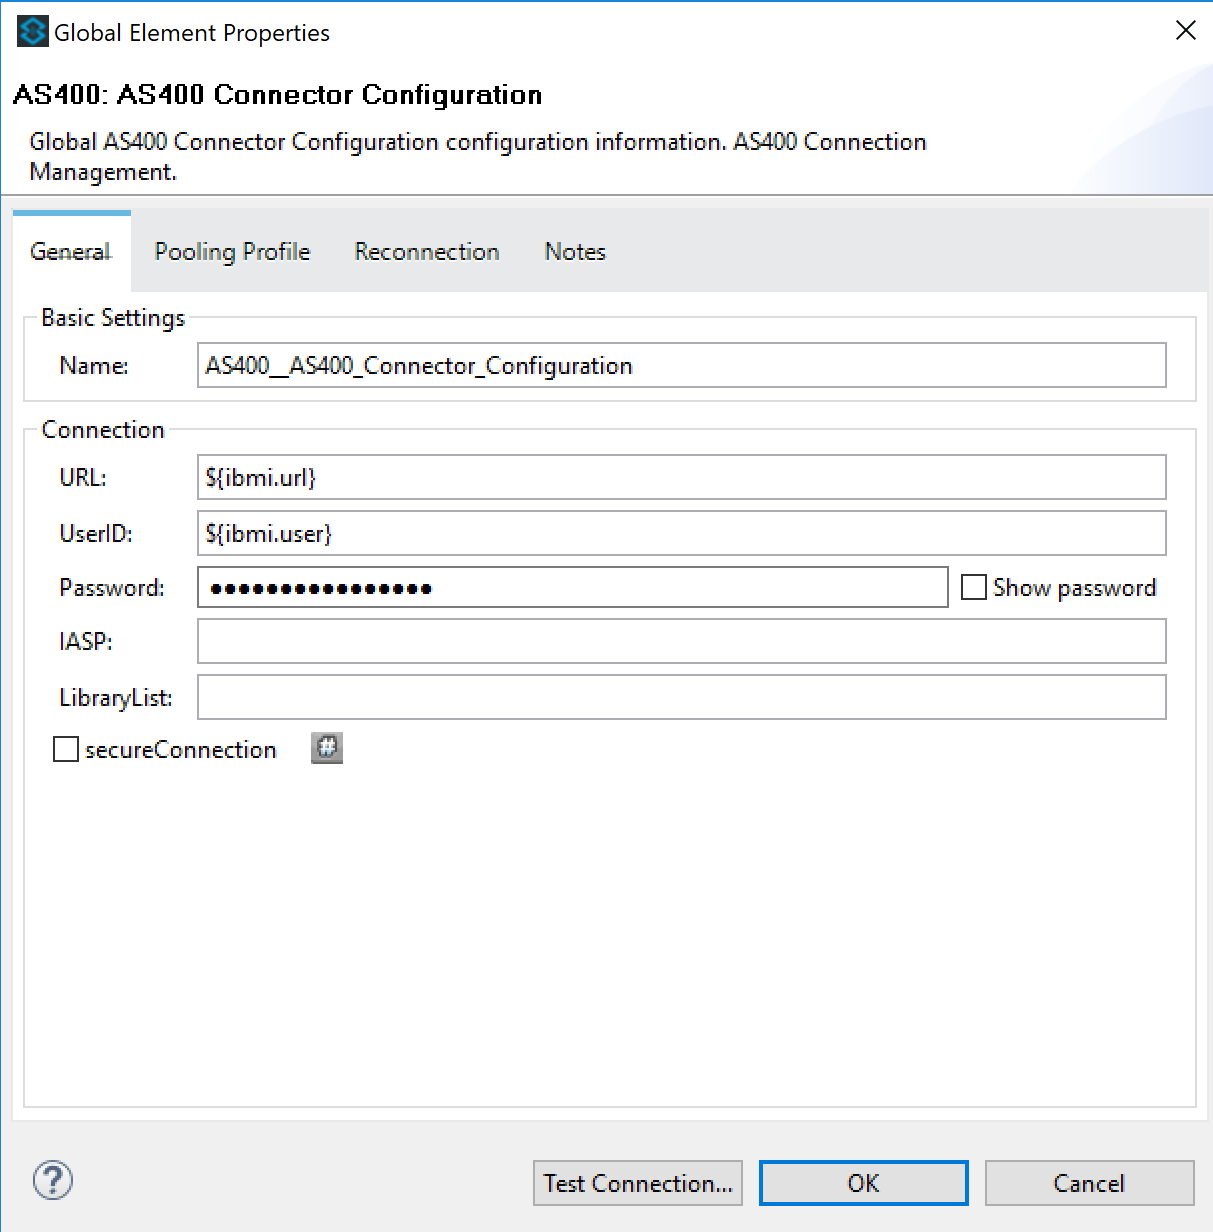Viewport: 1213px width, 1232px height.
Task: Select the UserID input box
Action: [x=681, y=534]
